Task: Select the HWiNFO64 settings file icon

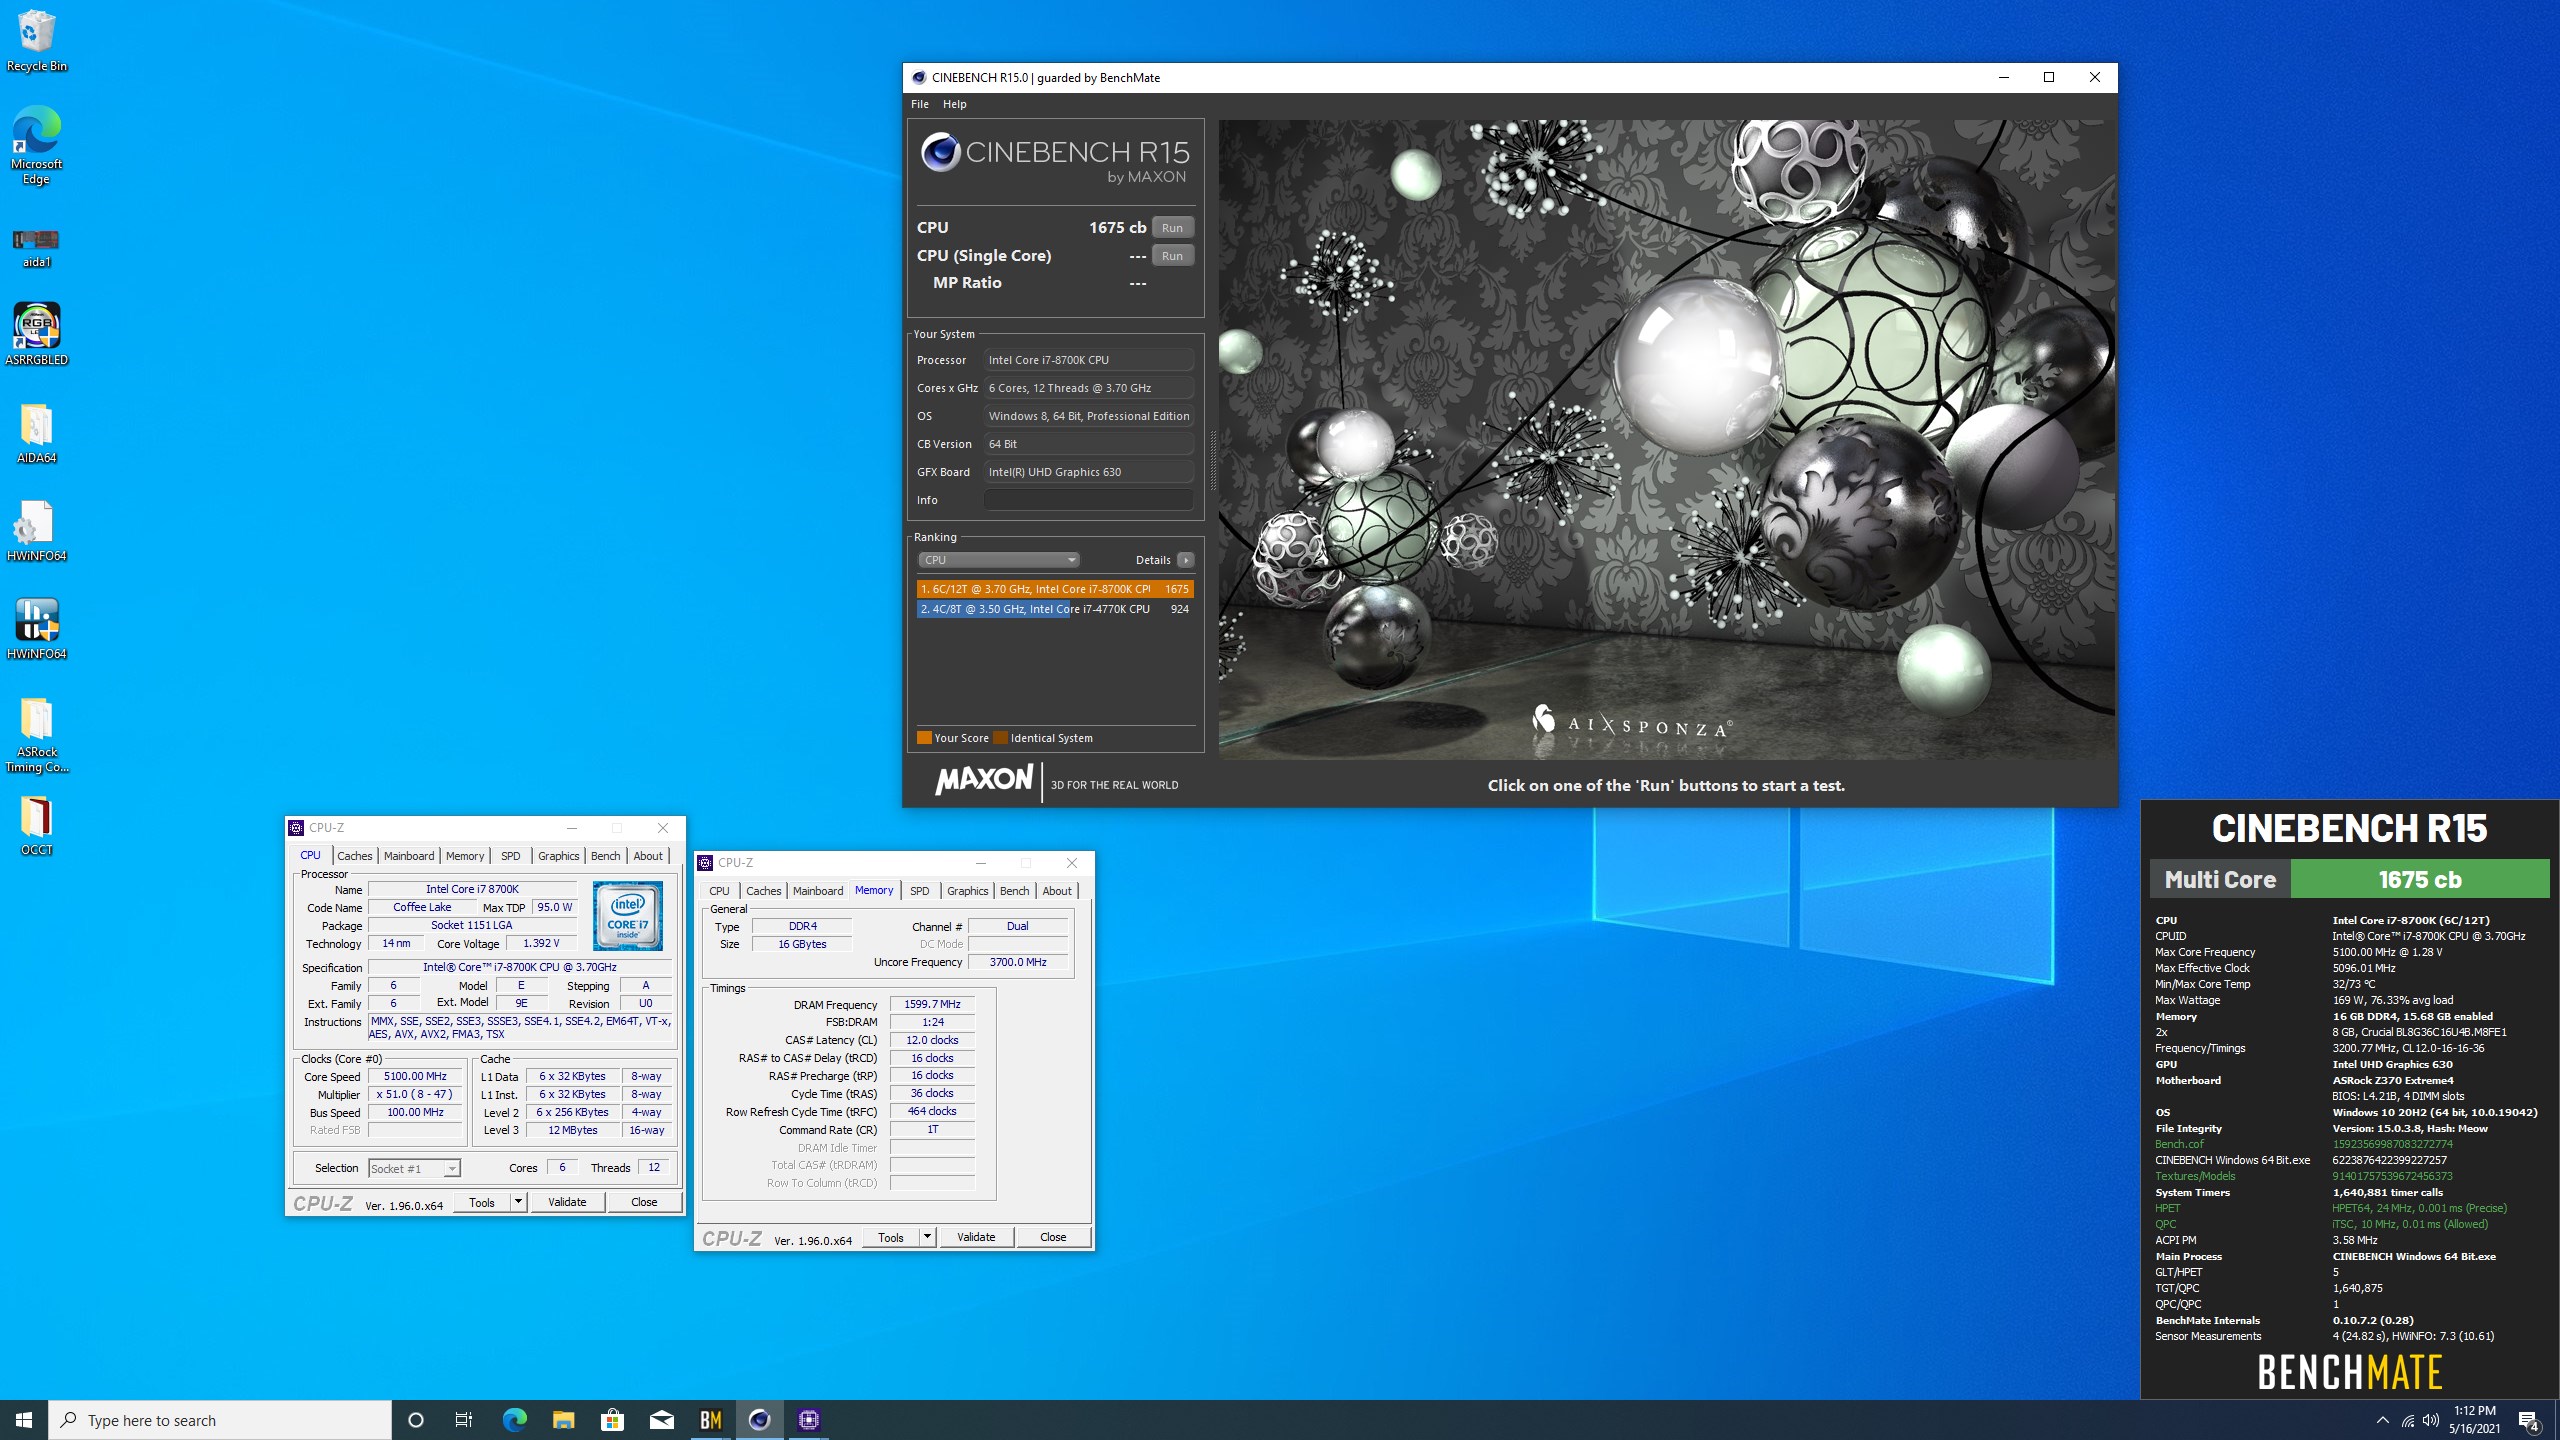Action: tap(36, 531)
